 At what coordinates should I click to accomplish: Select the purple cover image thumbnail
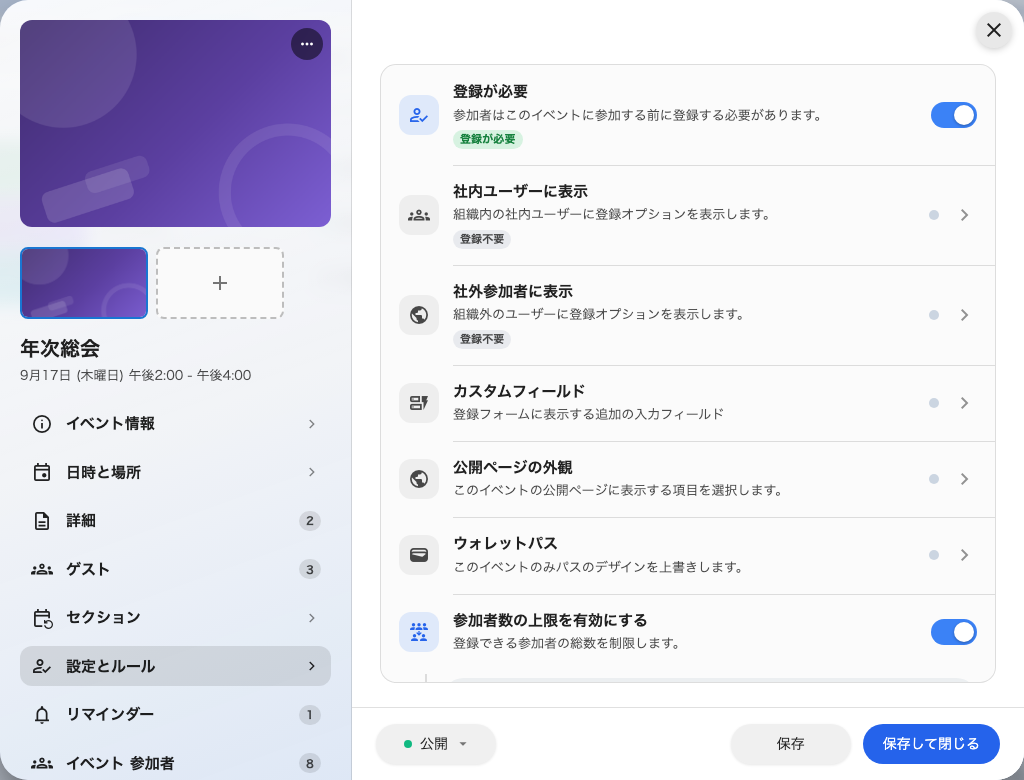tap(84, 283)
